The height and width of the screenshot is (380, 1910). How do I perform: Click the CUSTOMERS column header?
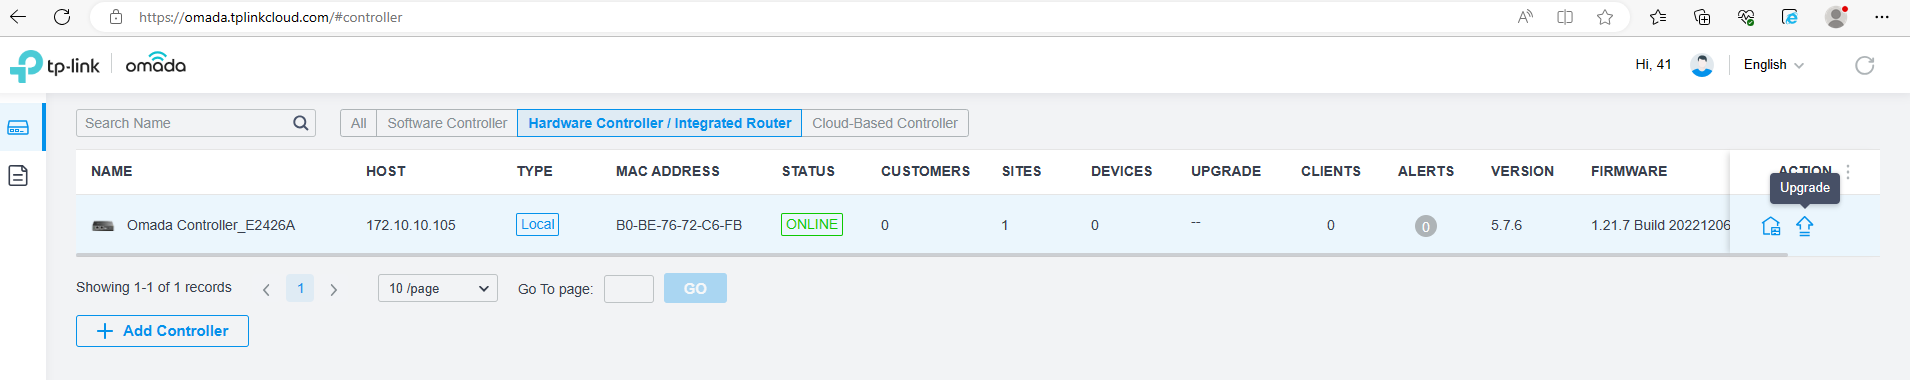(925, 171)
